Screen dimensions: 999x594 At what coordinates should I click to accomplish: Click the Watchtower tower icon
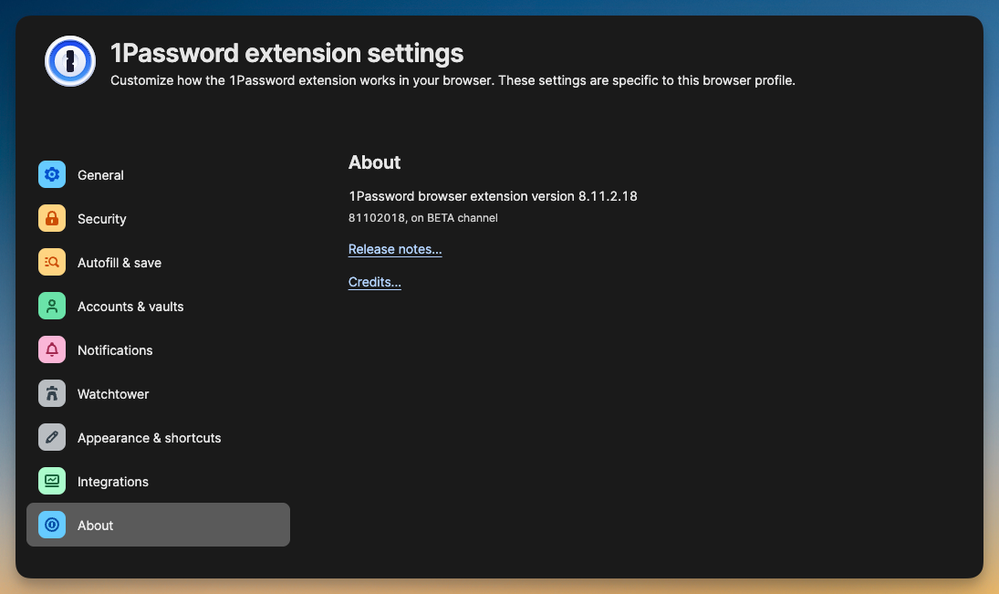[x=52, y=394]
